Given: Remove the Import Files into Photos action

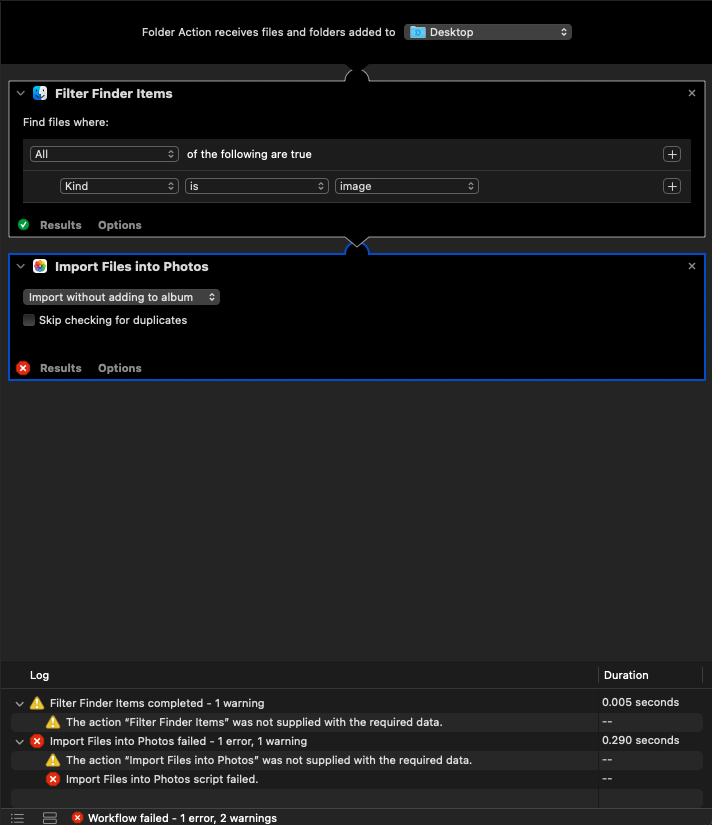Looking at the screenshot, I should tap(692, 266).
